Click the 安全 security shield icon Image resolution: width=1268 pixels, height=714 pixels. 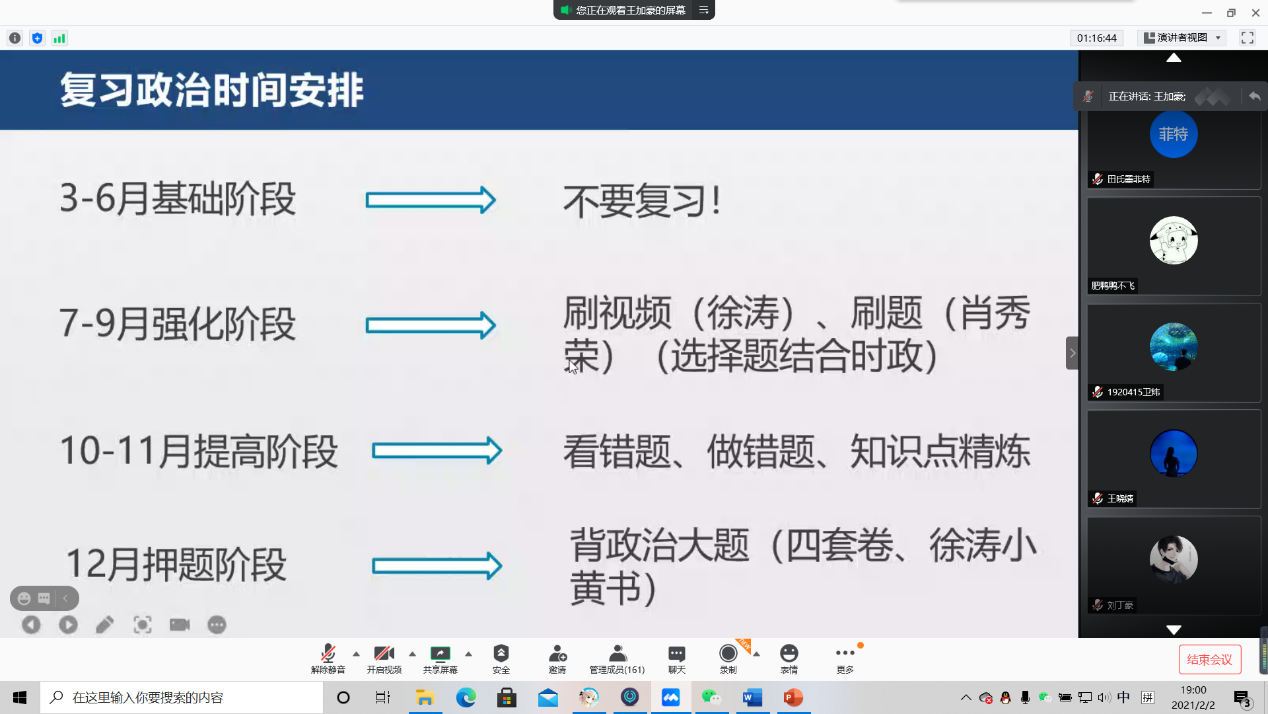(x=501, y=654)
